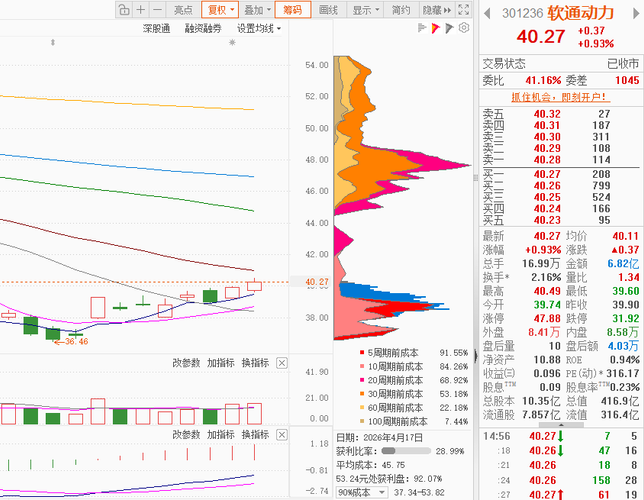644x500 pixels.
Task: Click 10周期前成本 legend entry
Action: click(414, 366)
